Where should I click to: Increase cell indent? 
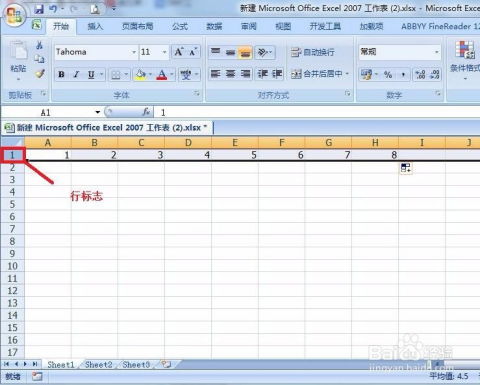point(277,74)
